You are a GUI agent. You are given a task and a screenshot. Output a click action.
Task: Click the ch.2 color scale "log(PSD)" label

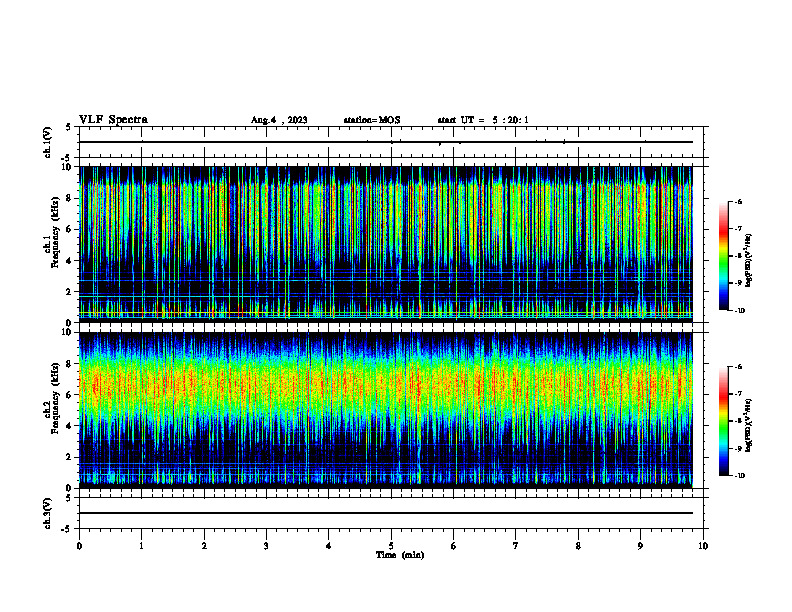coord(750,425)
